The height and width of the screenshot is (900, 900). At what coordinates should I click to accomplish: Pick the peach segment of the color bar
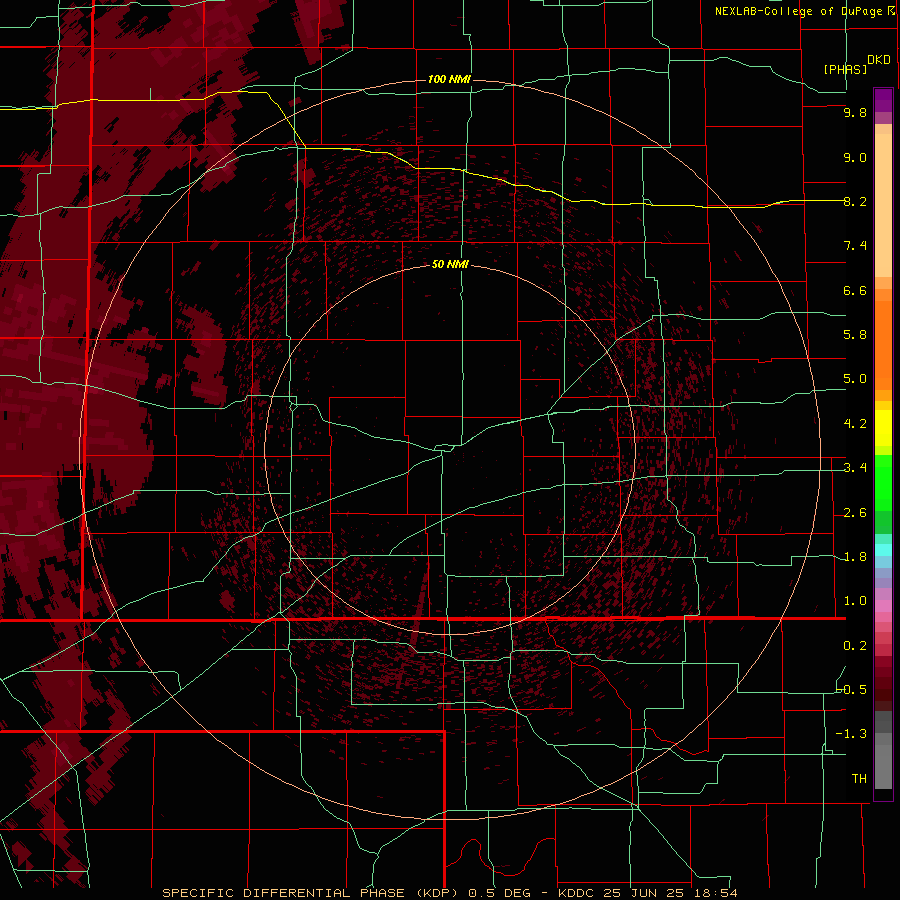(x=883, y=205)
